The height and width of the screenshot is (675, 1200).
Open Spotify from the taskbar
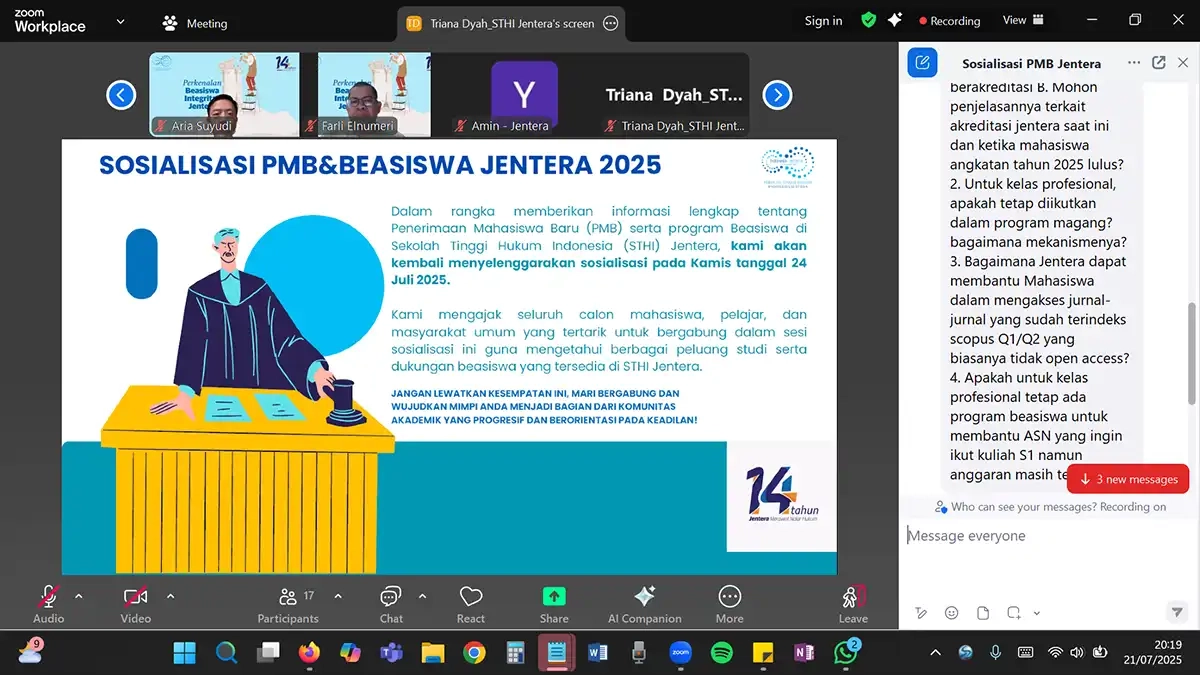tap(722, 652)
